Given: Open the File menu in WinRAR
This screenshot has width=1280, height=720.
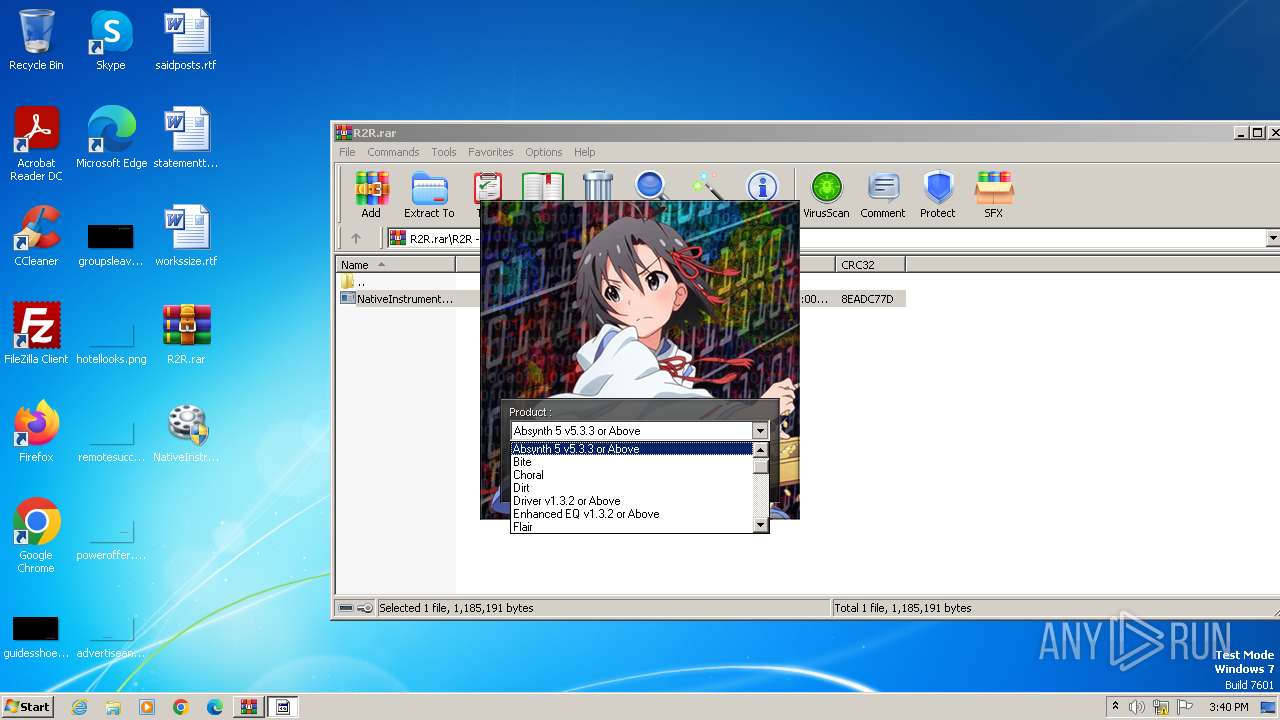Looking at the screenshot, I should [347, 152].
